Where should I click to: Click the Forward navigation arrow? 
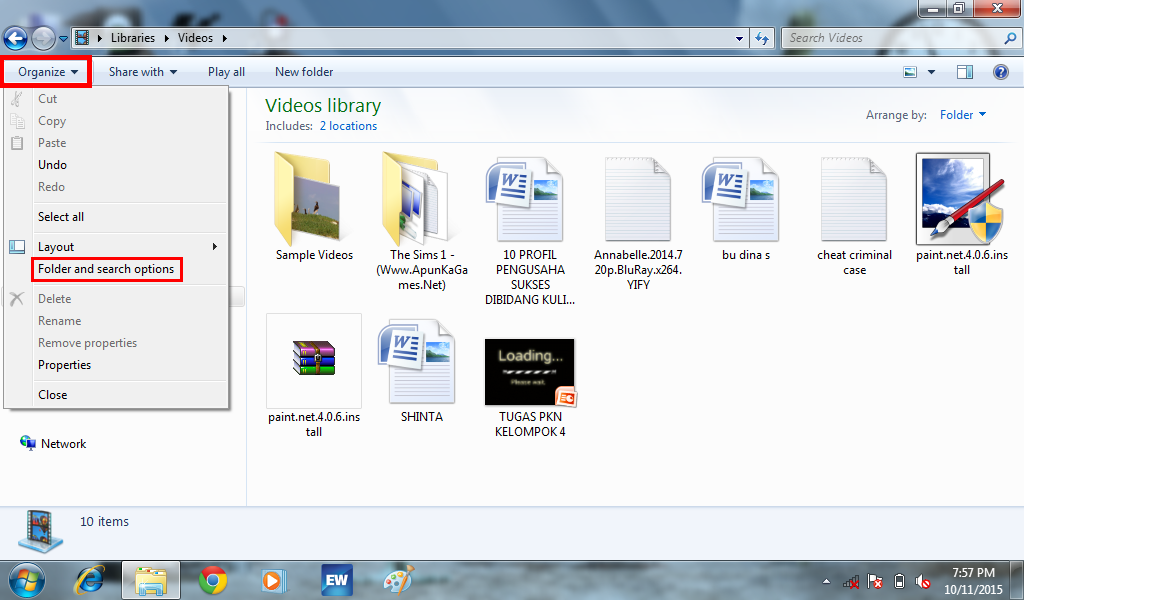click(43, 38)
